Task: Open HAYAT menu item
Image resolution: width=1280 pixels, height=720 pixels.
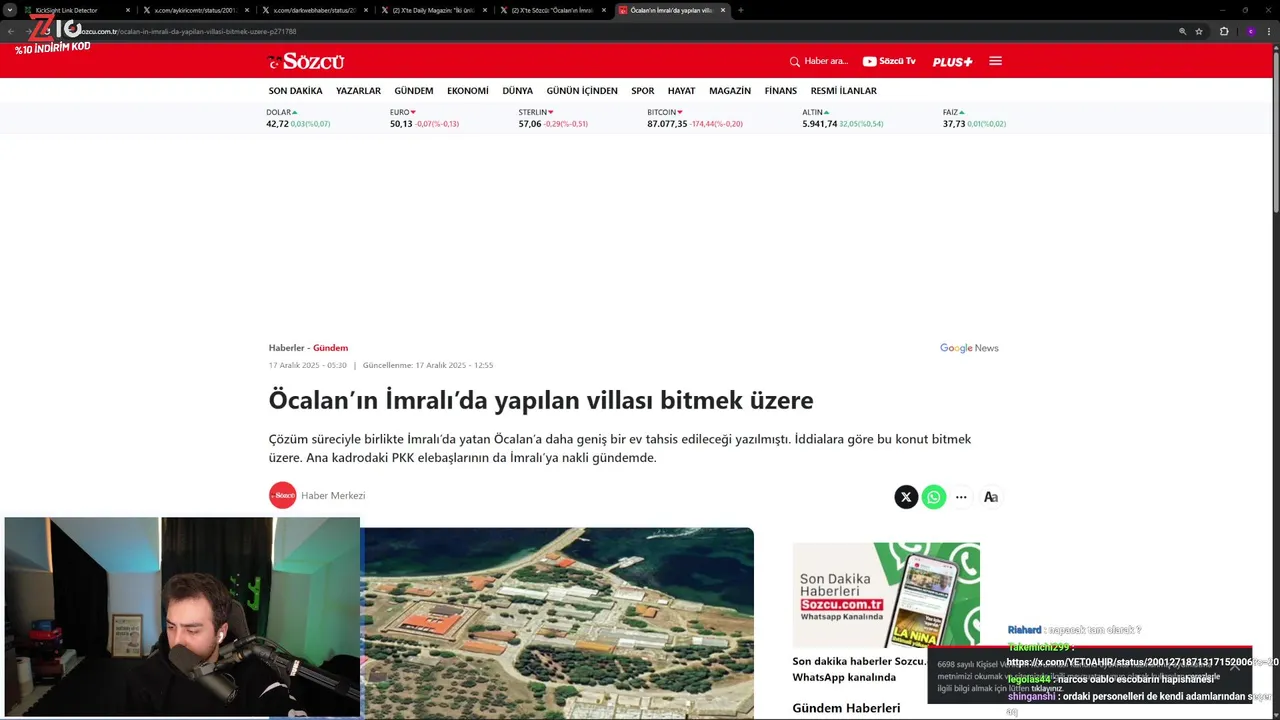Action: [x=681, y=91]
